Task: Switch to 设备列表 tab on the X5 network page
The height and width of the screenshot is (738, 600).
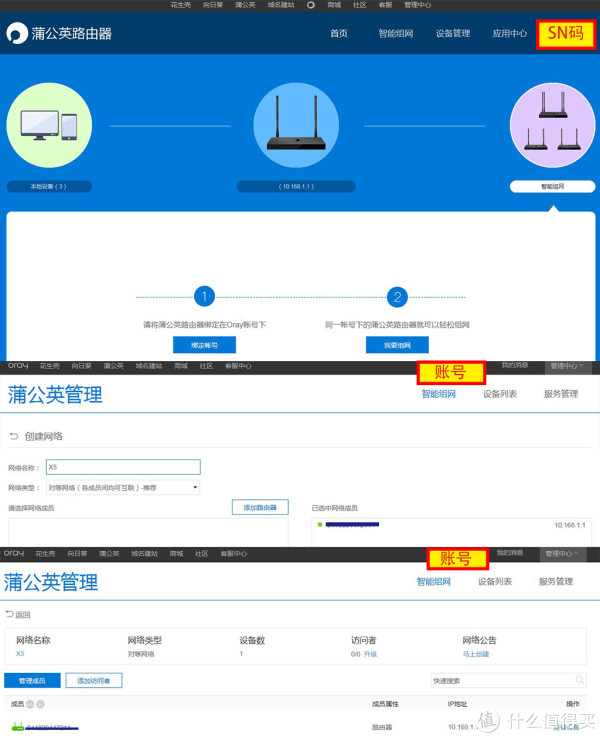Action: 495,582
